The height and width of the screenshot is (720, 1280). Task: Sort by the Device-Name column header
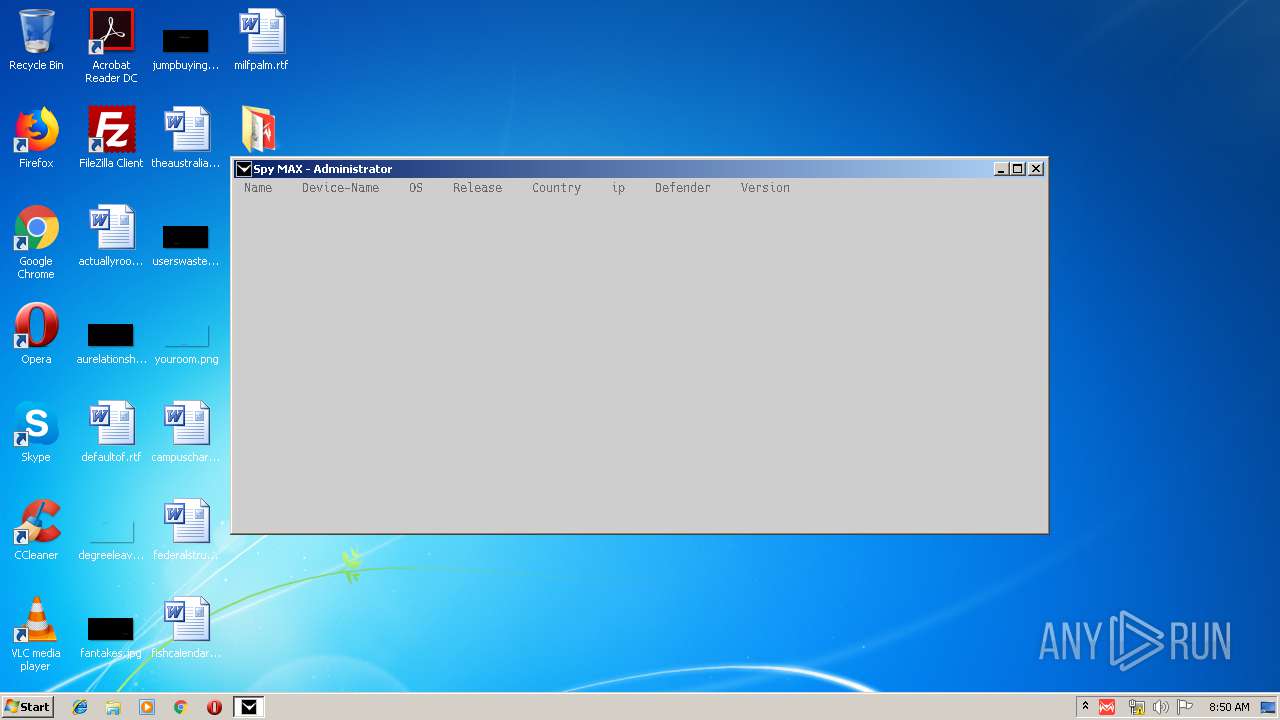coord(340,188)
